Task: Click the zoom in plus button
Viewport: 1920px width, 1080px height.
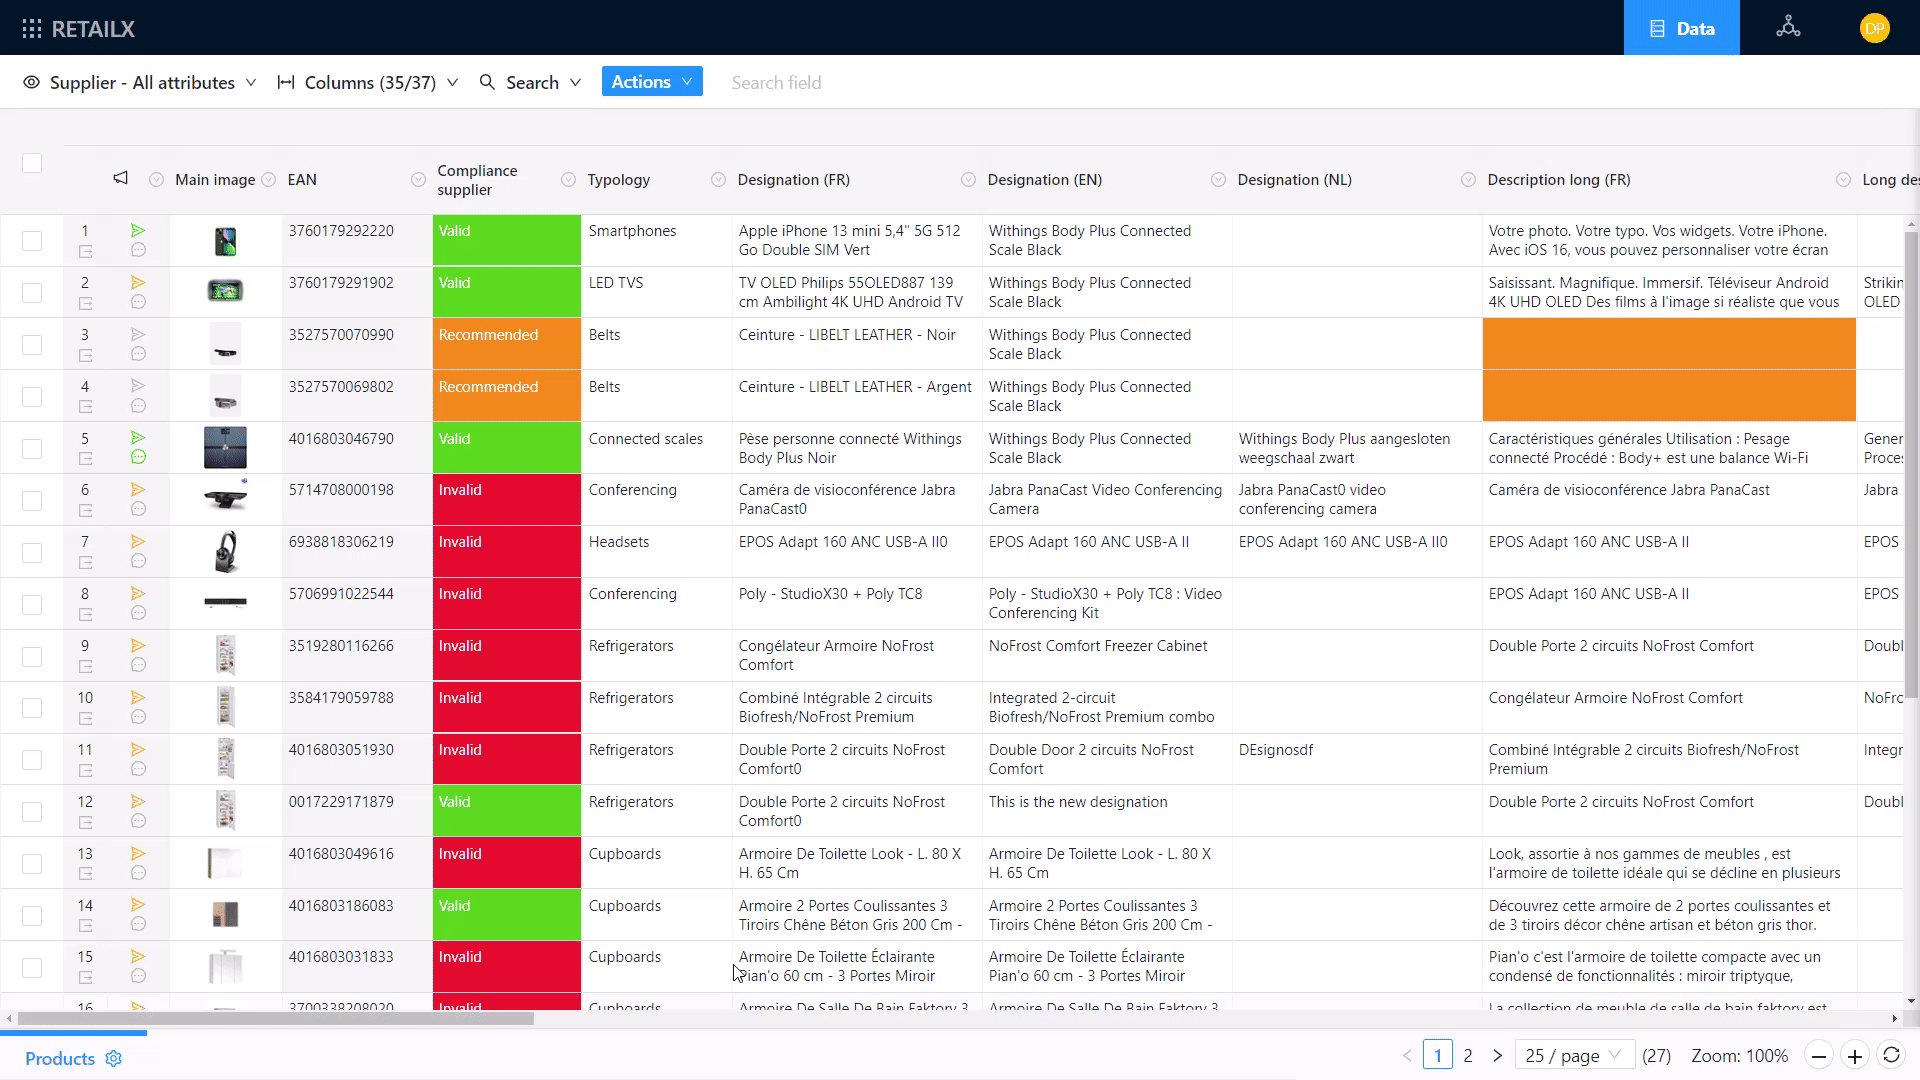Action: 1855,1056
